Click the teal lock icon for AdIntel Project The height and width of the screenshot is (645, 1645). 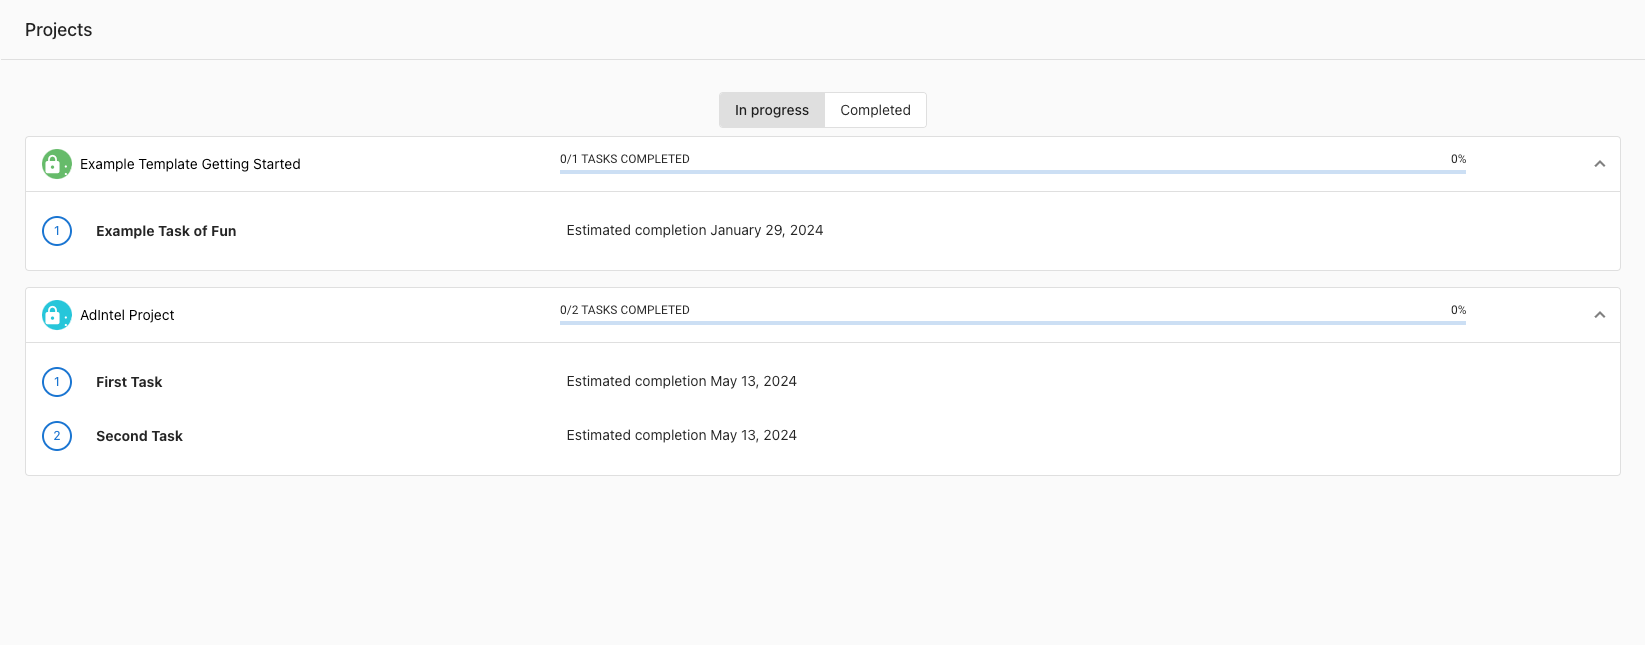(x=56, y=315)
